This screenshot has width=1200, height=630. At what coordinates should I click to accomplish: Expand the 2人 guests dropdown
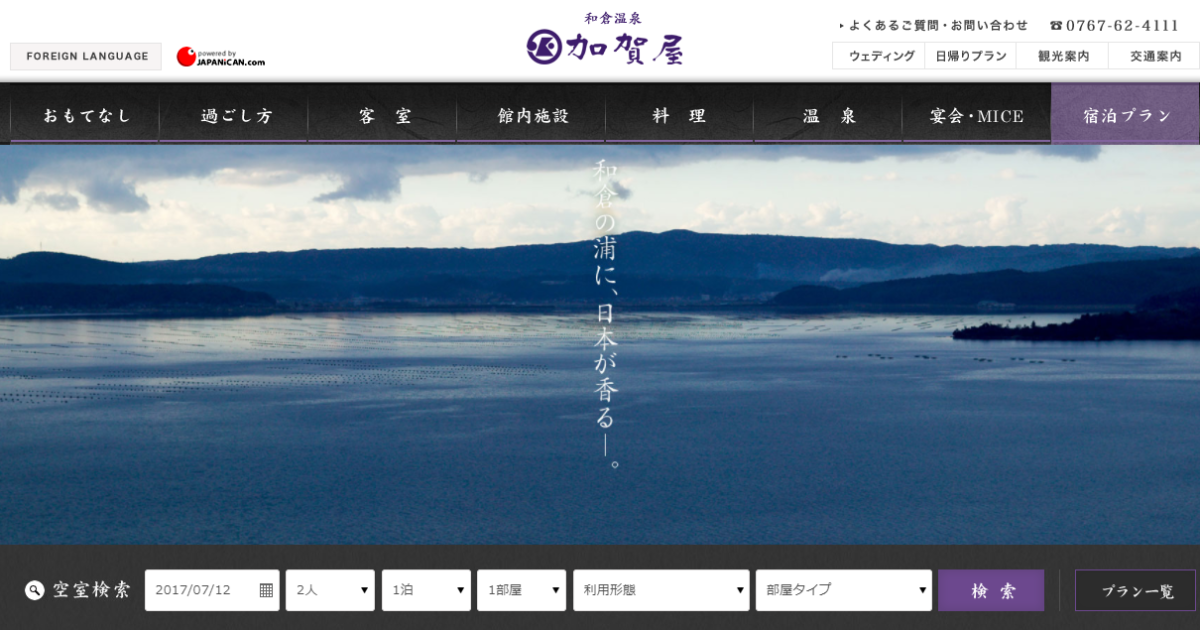click(x=330, y=590)
